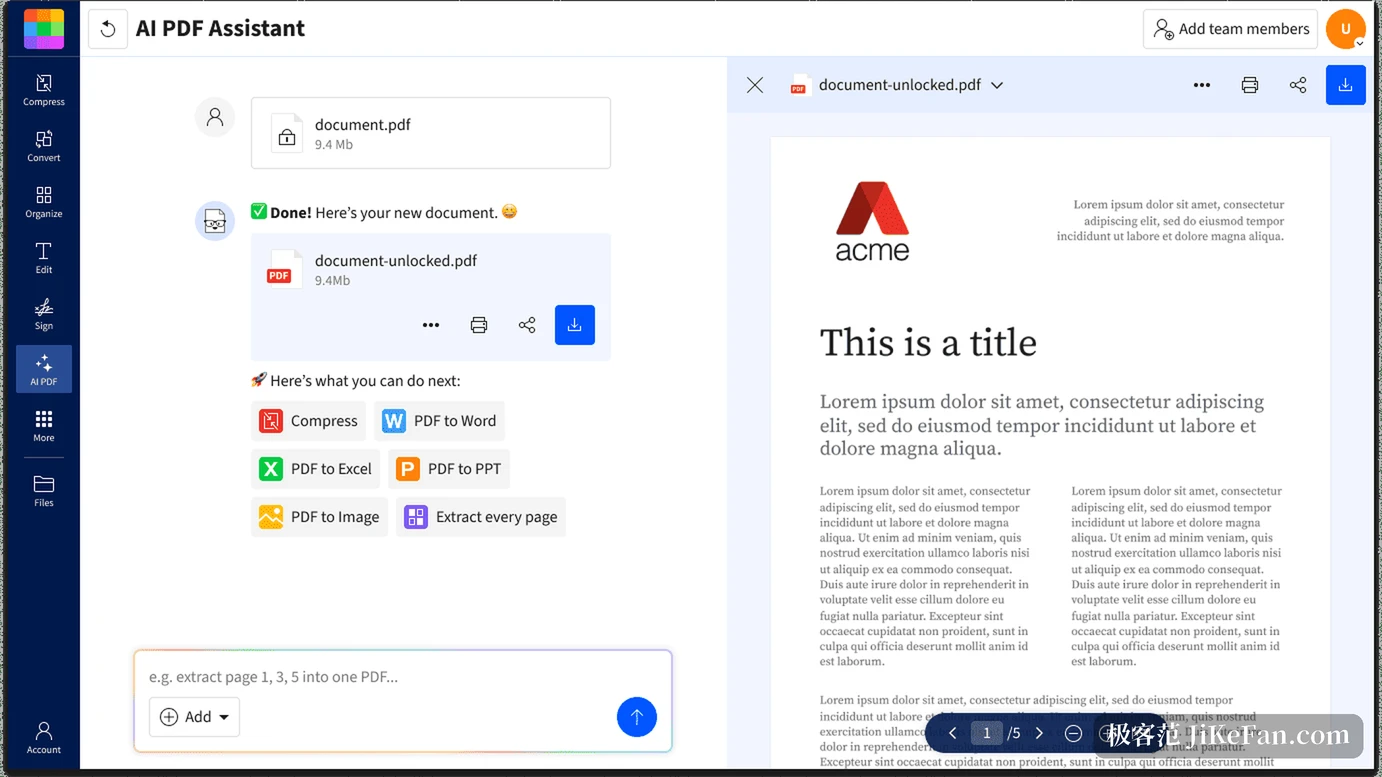Open the Convert tool in sidebar
Viewport: 1382px width, 777px height.
[x=44, y=146]
